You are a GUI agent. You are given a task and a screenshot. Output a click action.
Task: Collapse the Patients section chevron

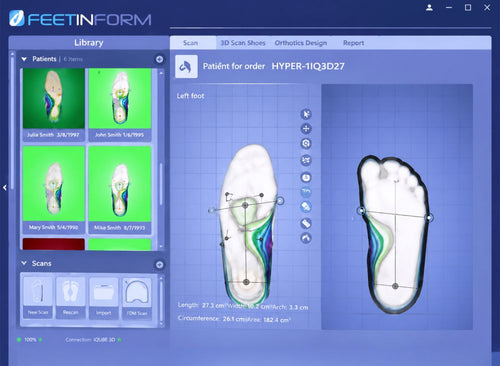pyautogui.click(x=24, y=59)
